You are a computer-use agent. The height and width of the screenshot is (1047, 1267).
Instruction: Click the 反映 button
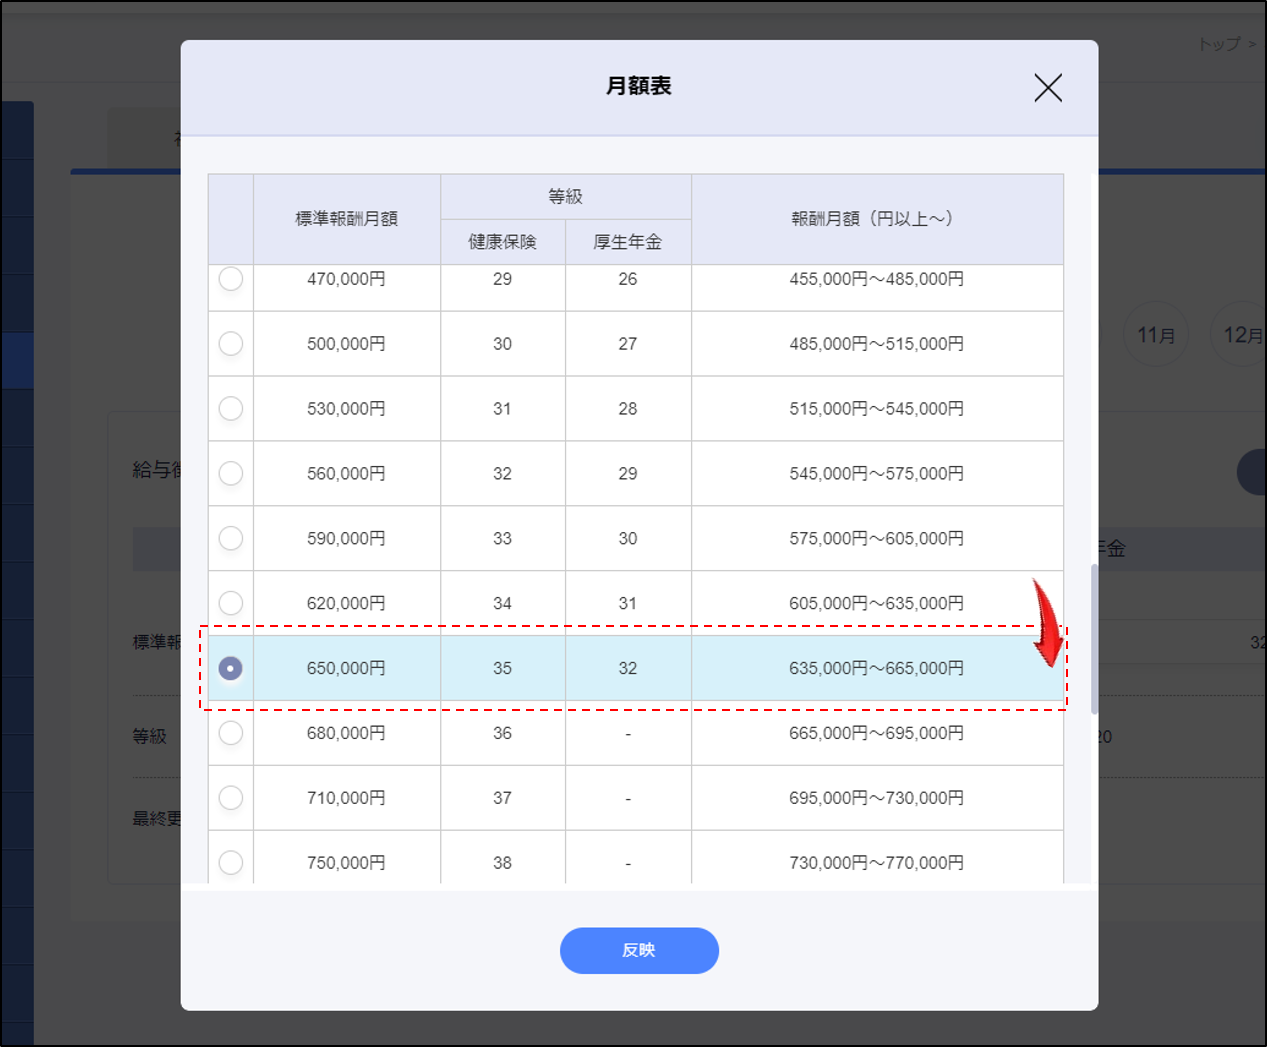click(639, 950)
